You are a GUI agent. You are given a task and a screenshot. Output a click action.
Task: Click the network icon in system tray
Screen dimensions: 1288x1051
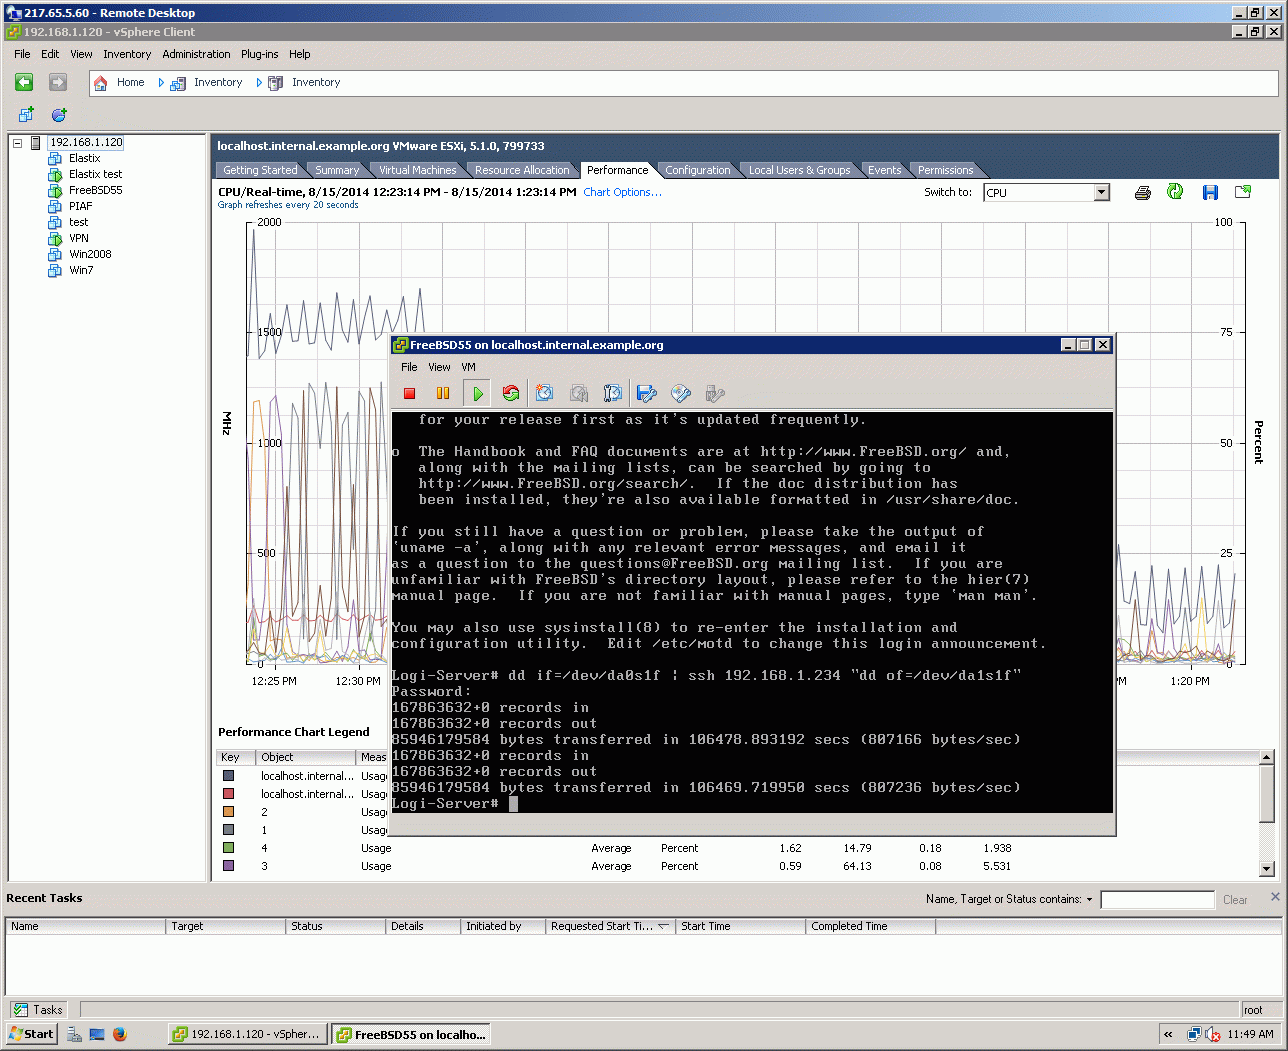click(1194, 1034)
